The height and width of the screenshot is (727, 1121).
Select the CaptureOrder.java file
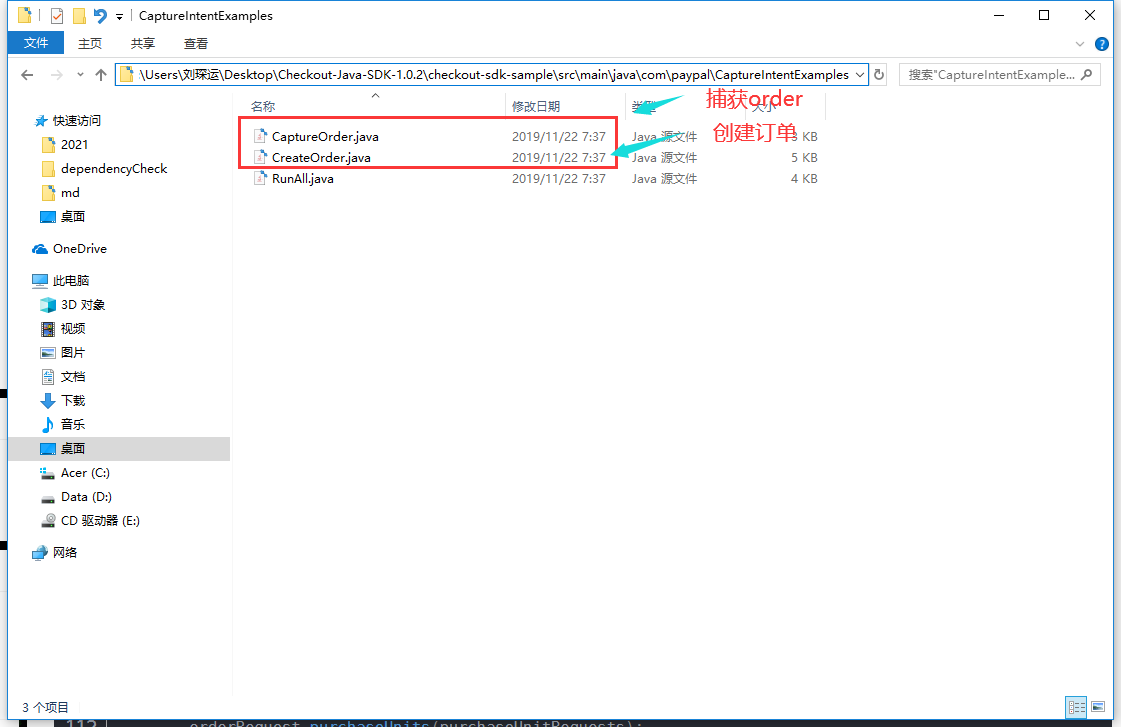point(324,136)
